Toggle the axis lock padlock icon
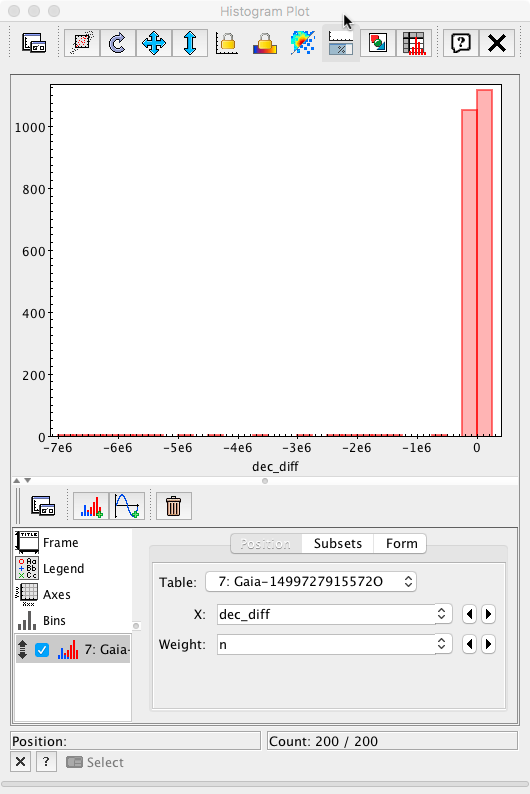The height and width of the screenshot is (794, 530). click(227, 43)
